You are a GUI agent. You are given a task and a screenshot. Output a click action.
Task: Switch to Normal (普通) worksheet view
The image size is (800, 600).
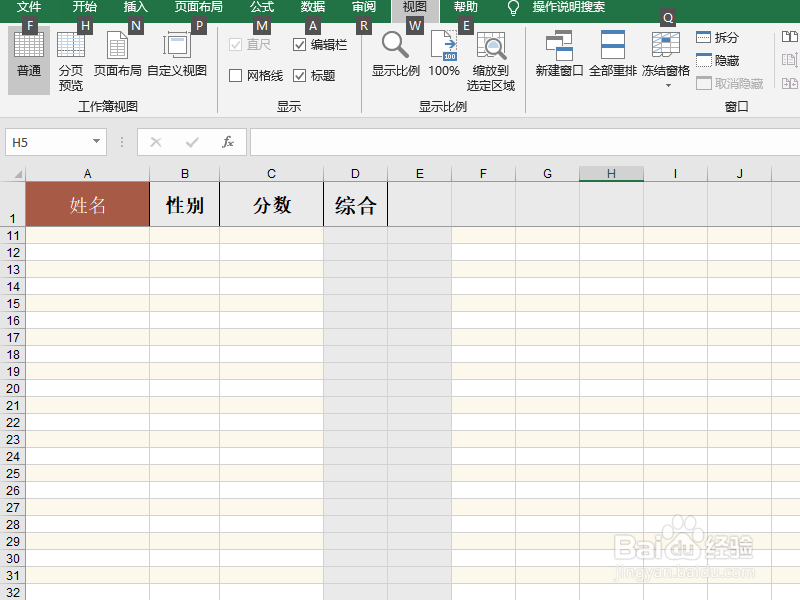pyautogui.click(x=27, y=55)
